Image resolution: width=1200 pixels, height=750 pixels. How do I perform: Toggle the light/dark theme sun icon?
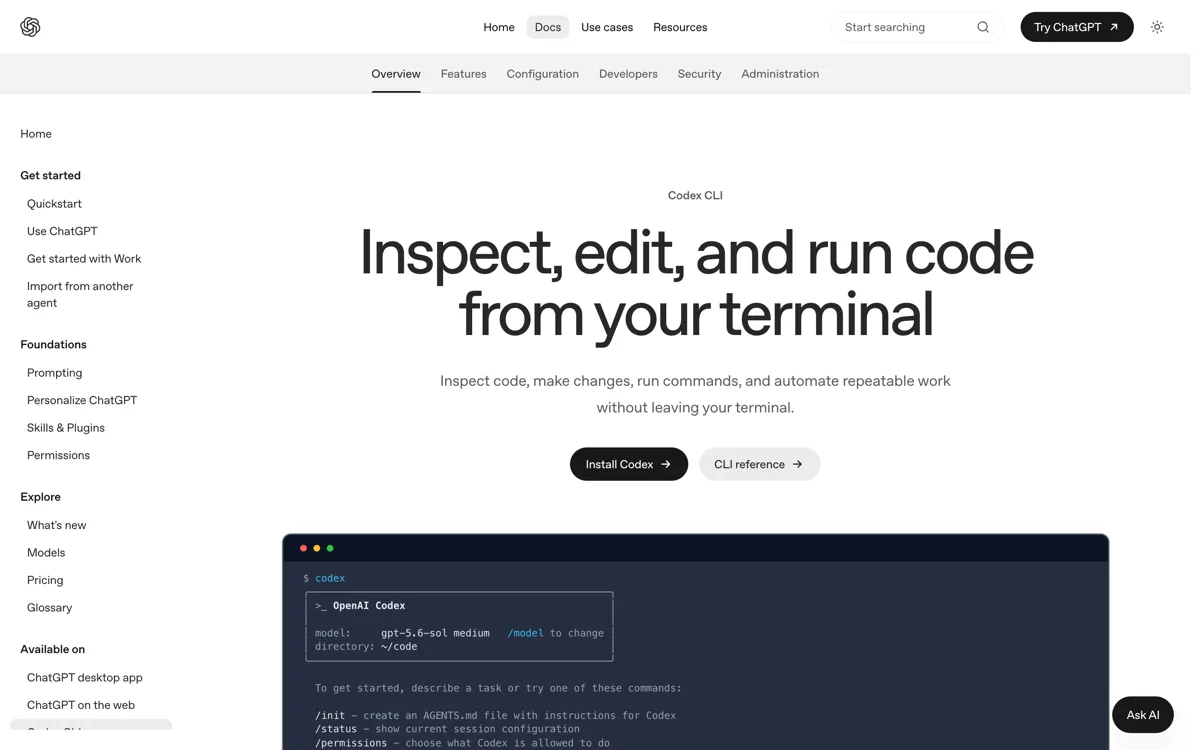[x=1157, y=27]
